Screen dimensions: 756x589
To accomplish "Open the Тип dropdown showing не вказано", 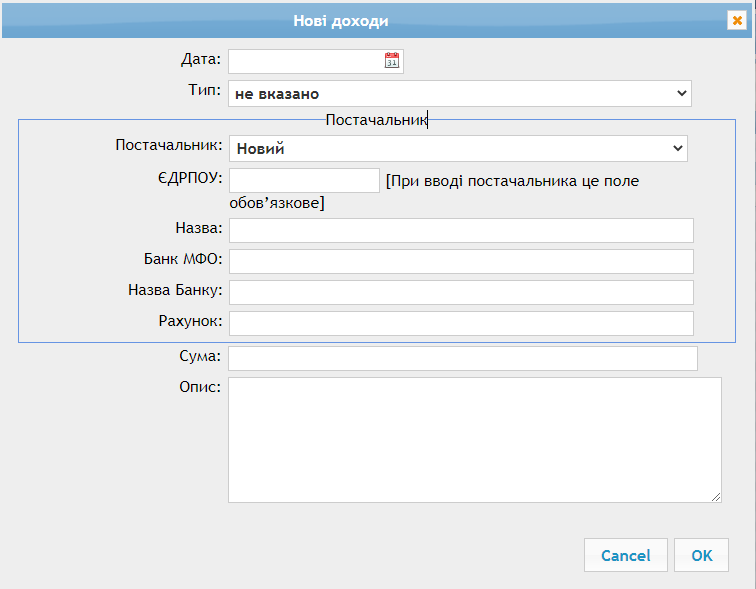I will [x=459, y=94].
